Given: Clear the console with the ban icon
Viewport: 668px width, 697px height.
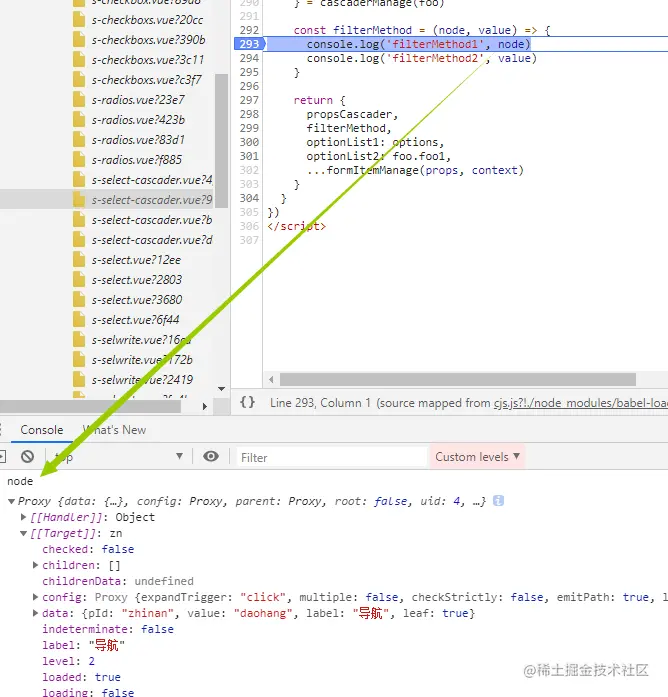Looking at the screenshot, I should coord(28,457).
